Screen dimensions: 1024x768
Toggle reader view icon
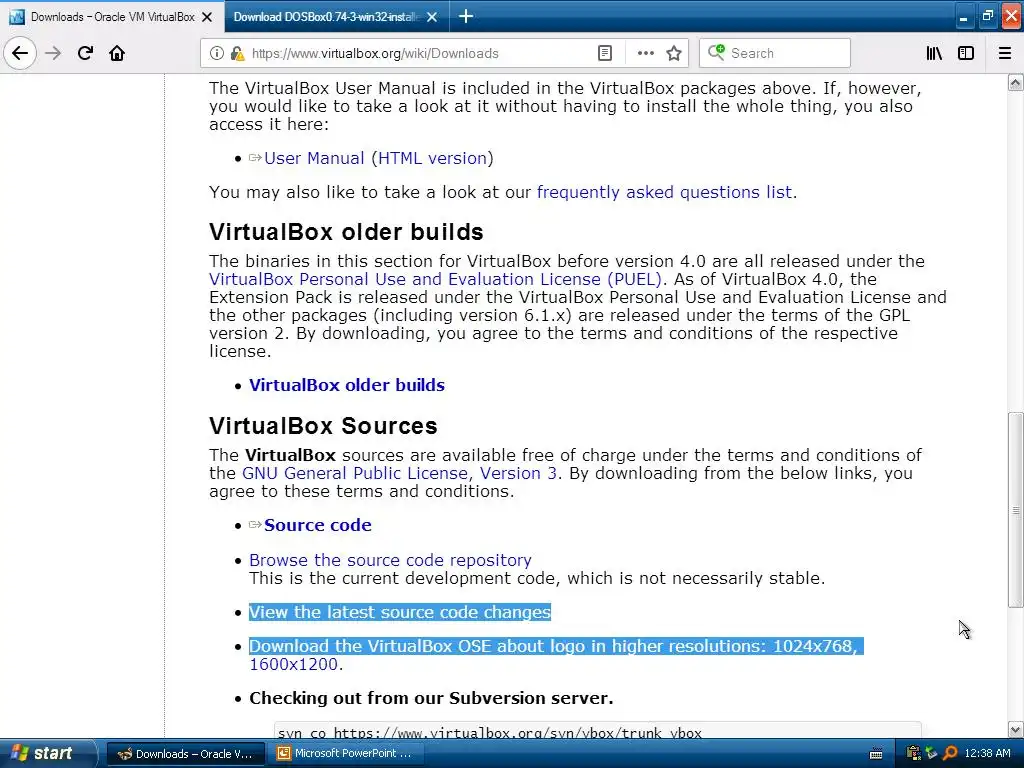[605, 53]
